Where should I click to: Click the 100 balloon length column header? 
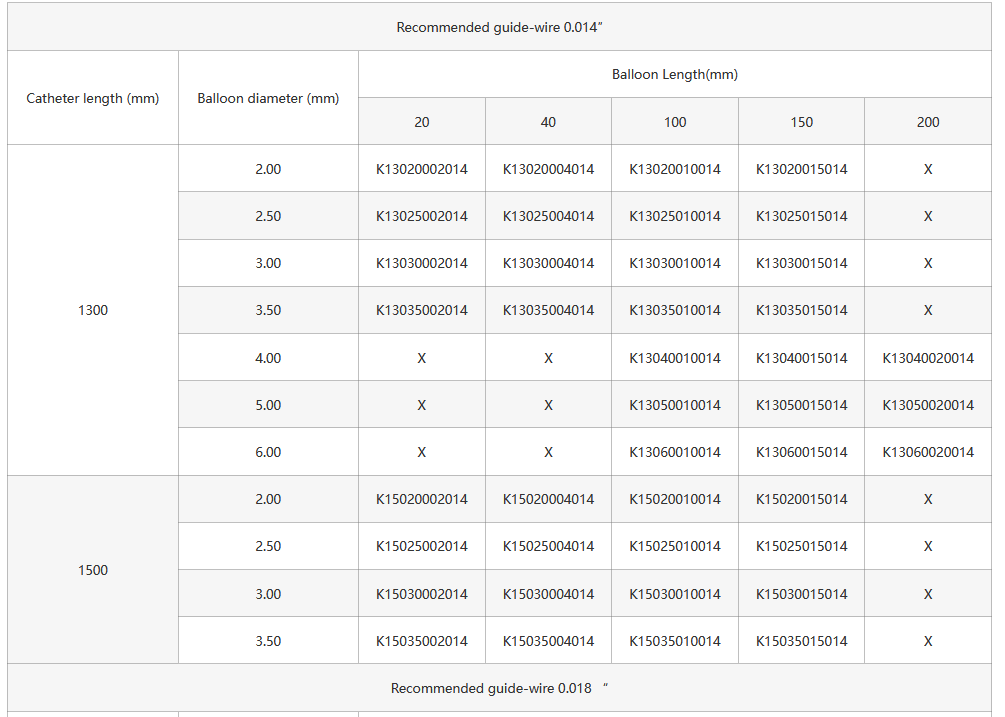[674, 122]
